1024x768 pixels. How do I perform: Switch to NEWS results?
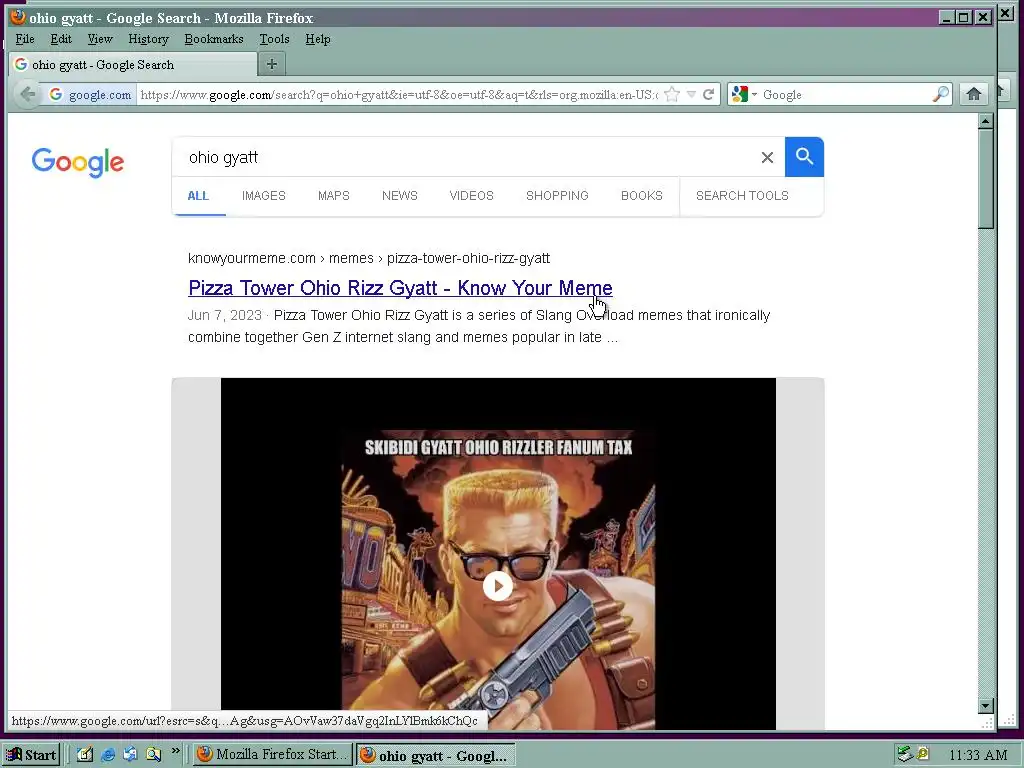[x=400, y=196]
